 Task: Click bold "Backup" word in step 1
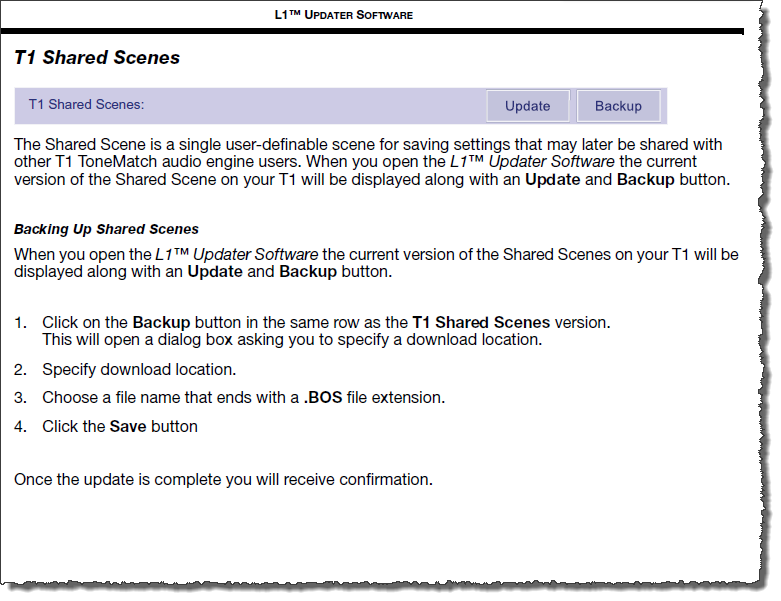pyautogui.click(x=161, y=323)
